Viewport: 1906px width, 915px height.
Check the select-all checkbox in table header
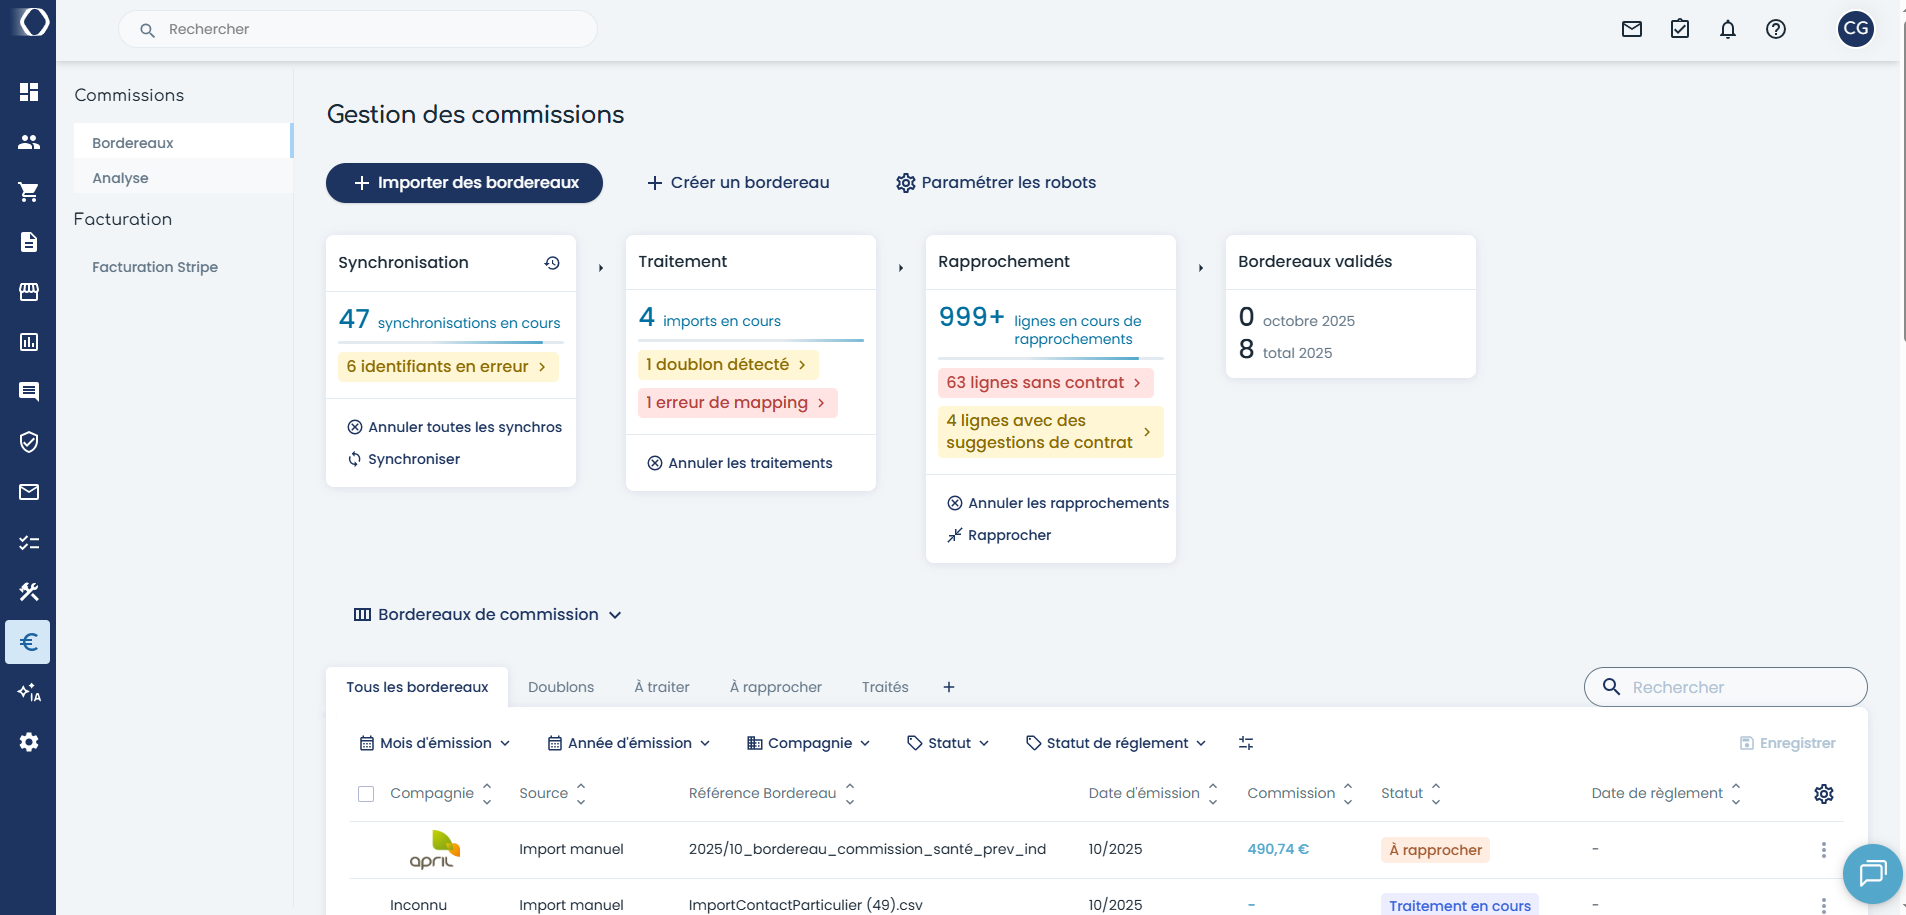coord(366,793)
